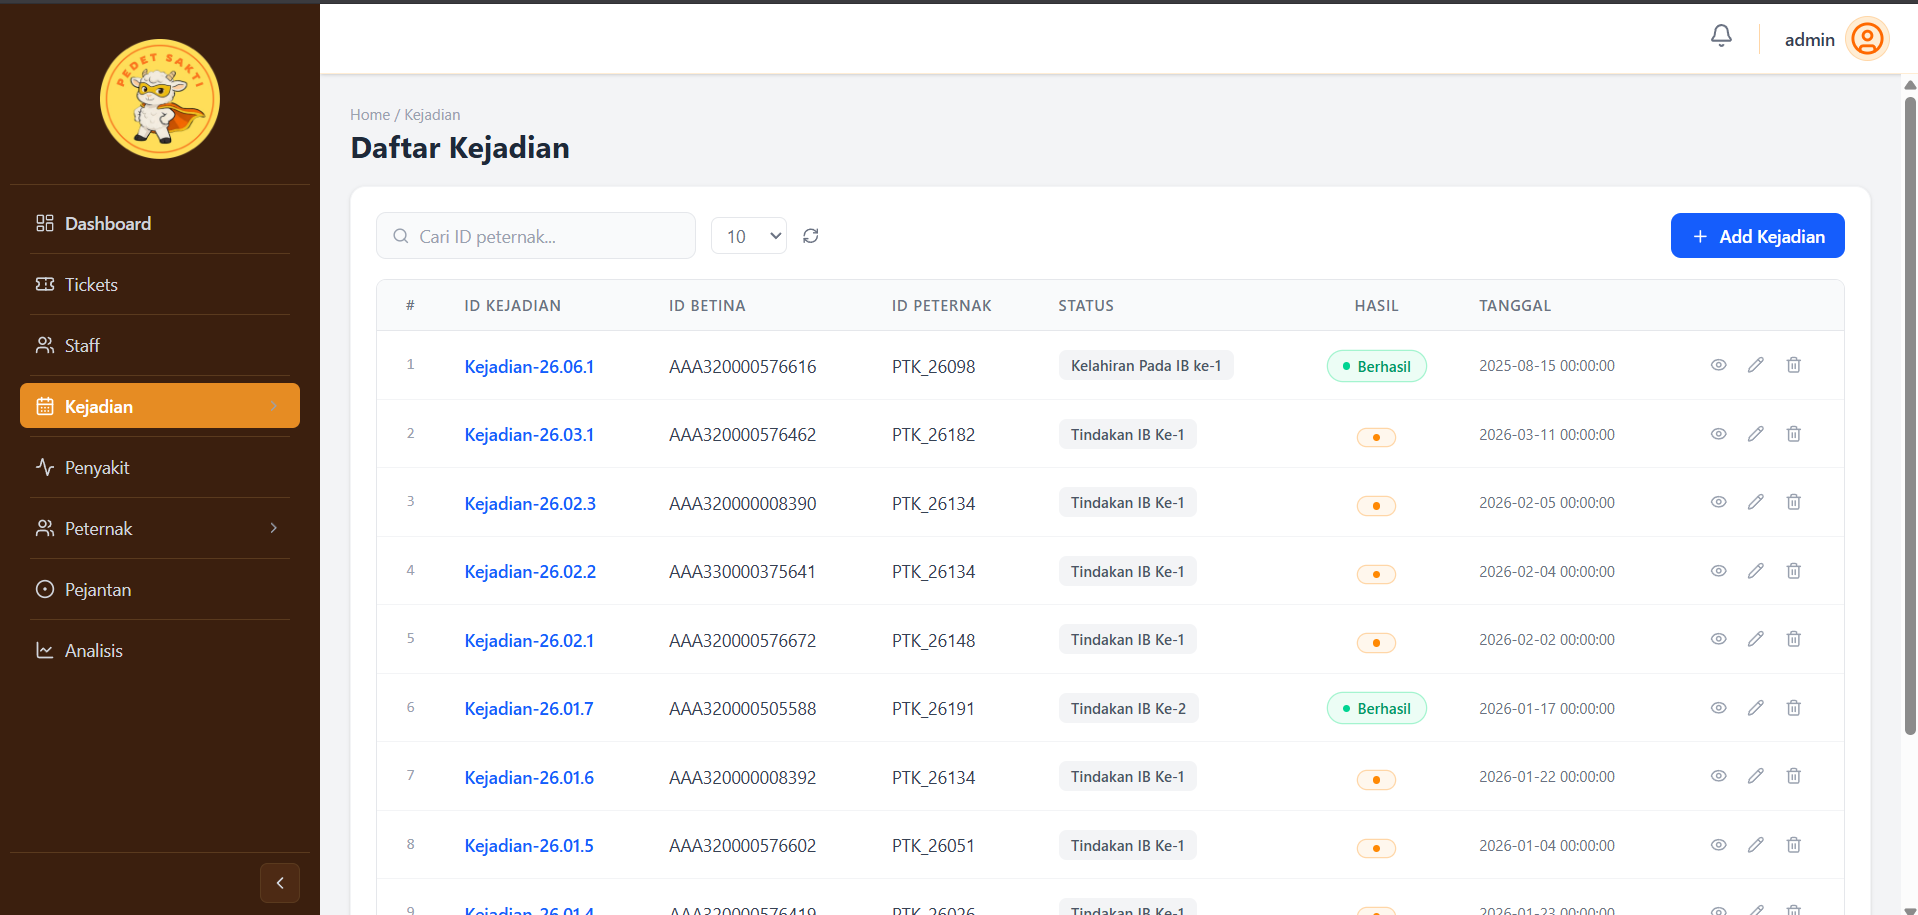Click the Berhasil badge for Kejadian-26.01.7
The height and width of the screenshot is (915, 1918).
pos(1376,708)
